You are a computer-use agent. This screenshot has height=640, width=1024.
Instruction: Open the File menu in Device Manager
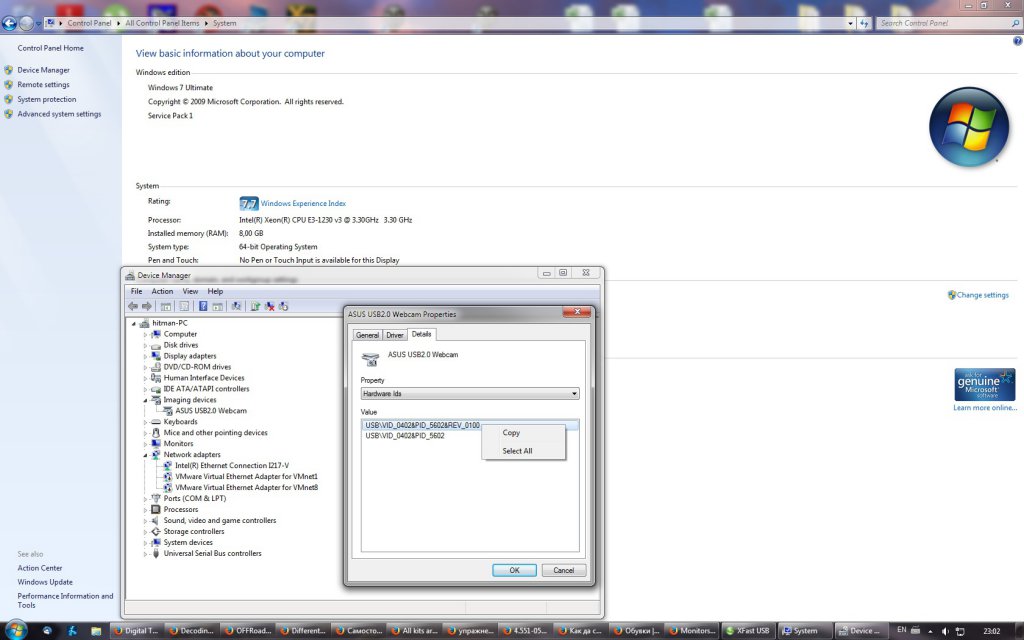[x=136, y=291]
